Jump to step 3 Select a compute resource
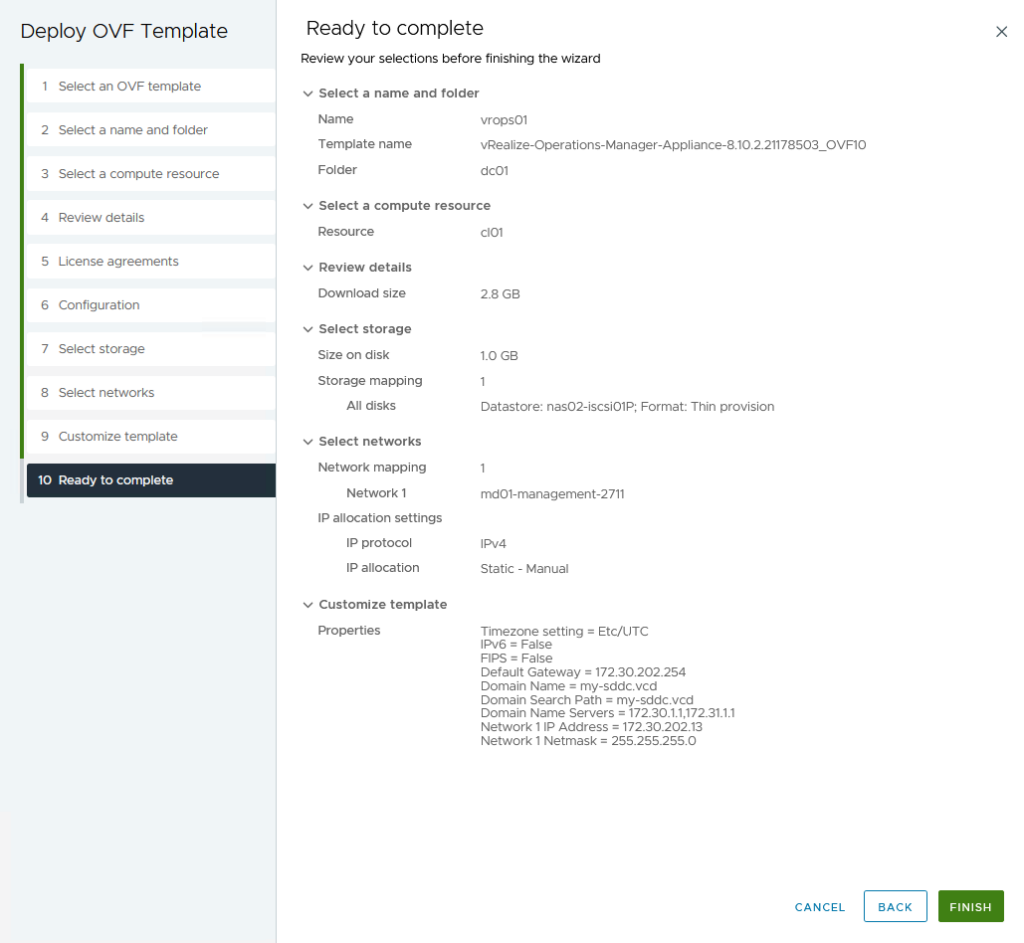1024x943 pixels. coord(138,174)
